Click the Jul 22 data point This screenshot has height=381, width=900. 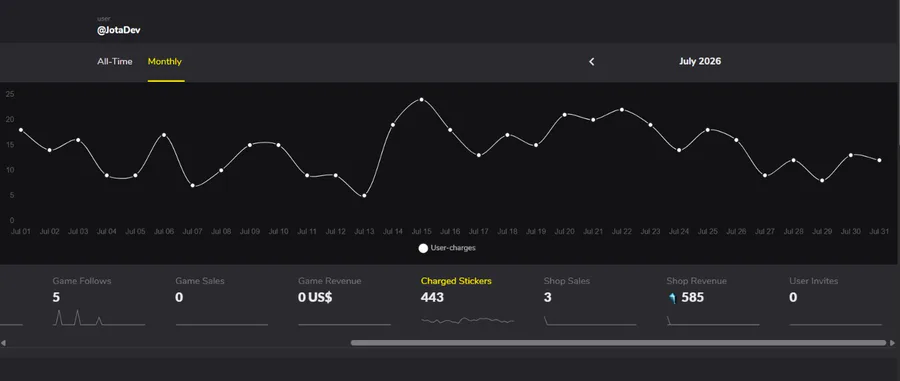click(622, 110)
